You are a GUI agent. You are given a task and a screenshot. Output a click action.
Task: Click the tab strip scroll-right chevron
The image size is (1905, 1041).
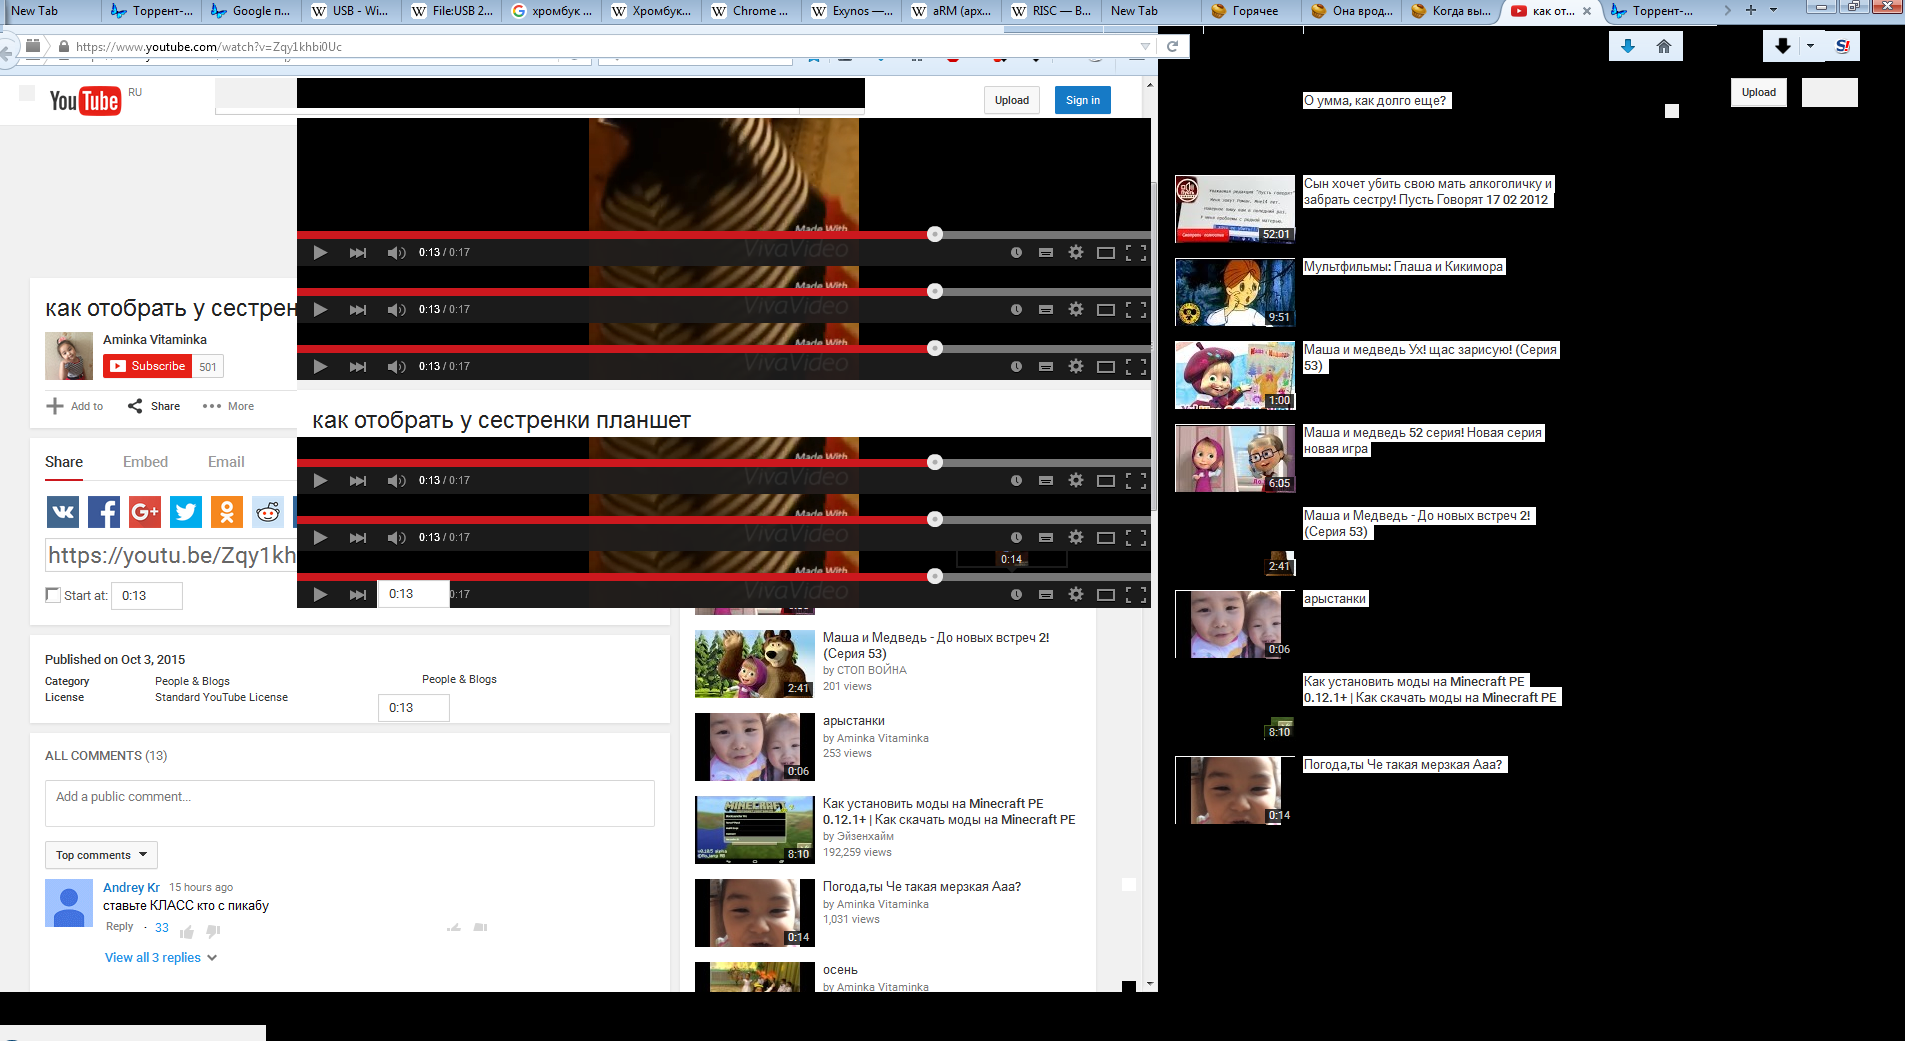[x=1727, y=10]
